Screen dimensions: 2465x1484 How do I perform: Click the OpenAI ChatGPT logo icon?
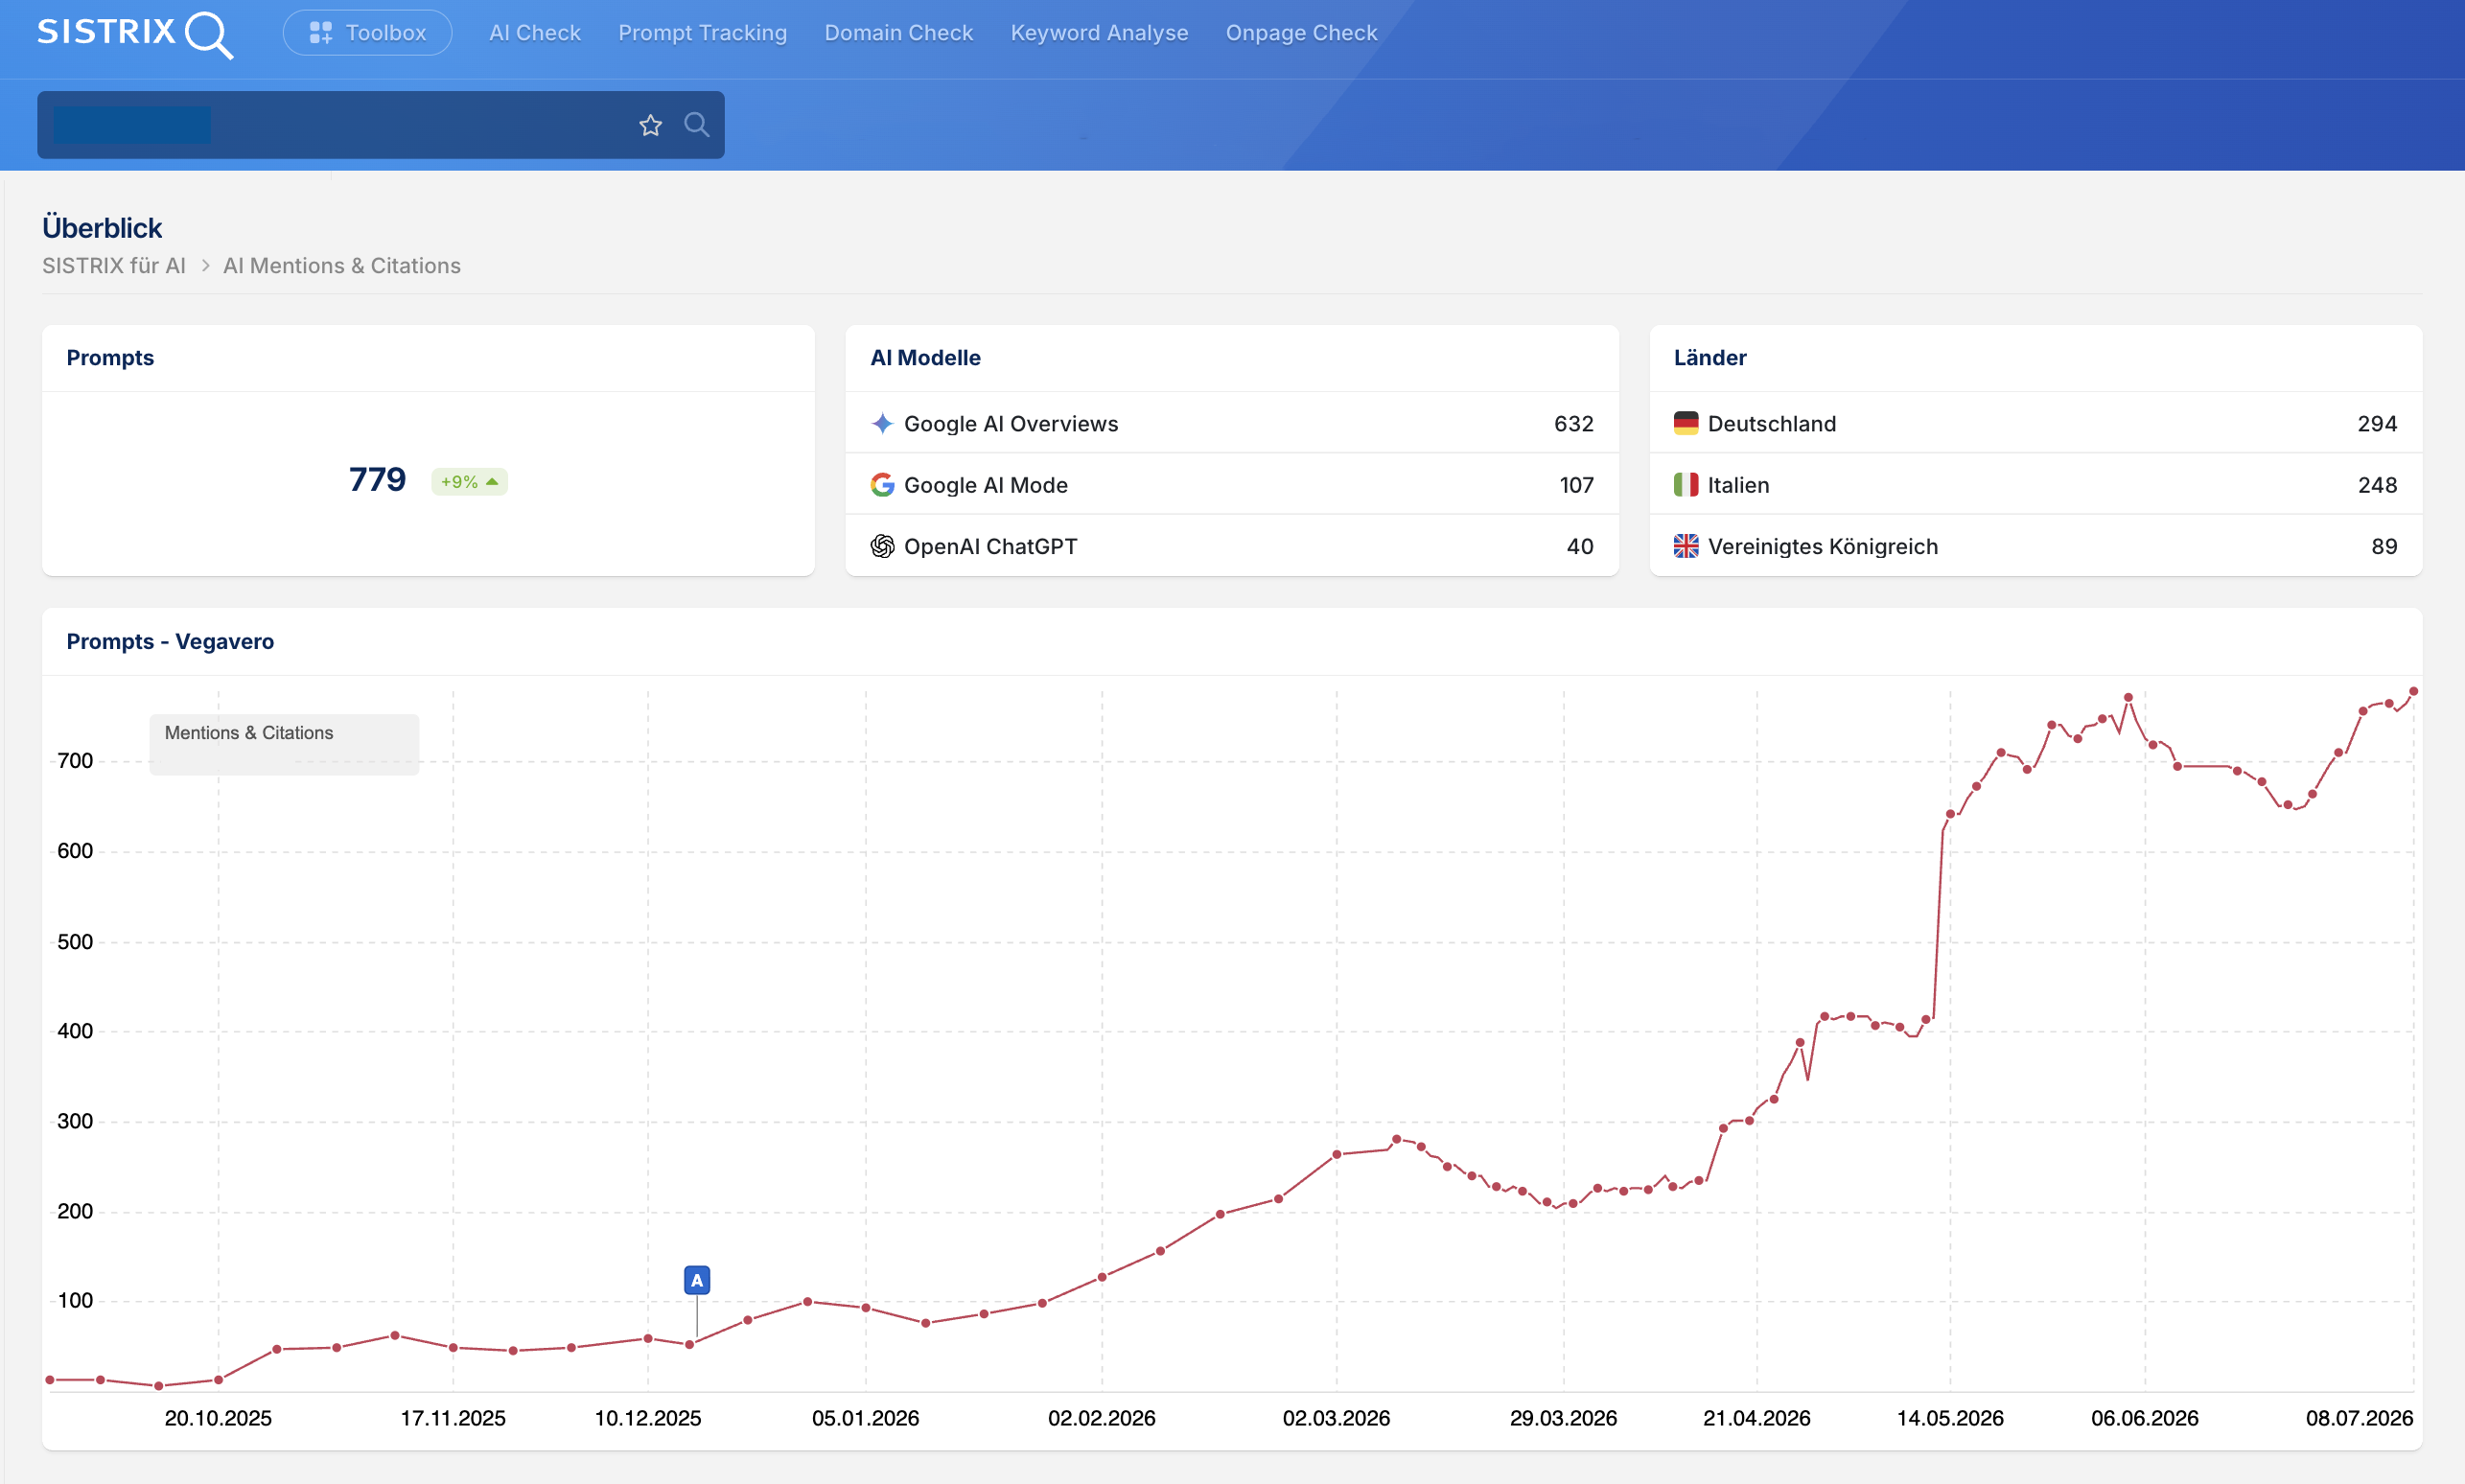(x=882, y=546)
